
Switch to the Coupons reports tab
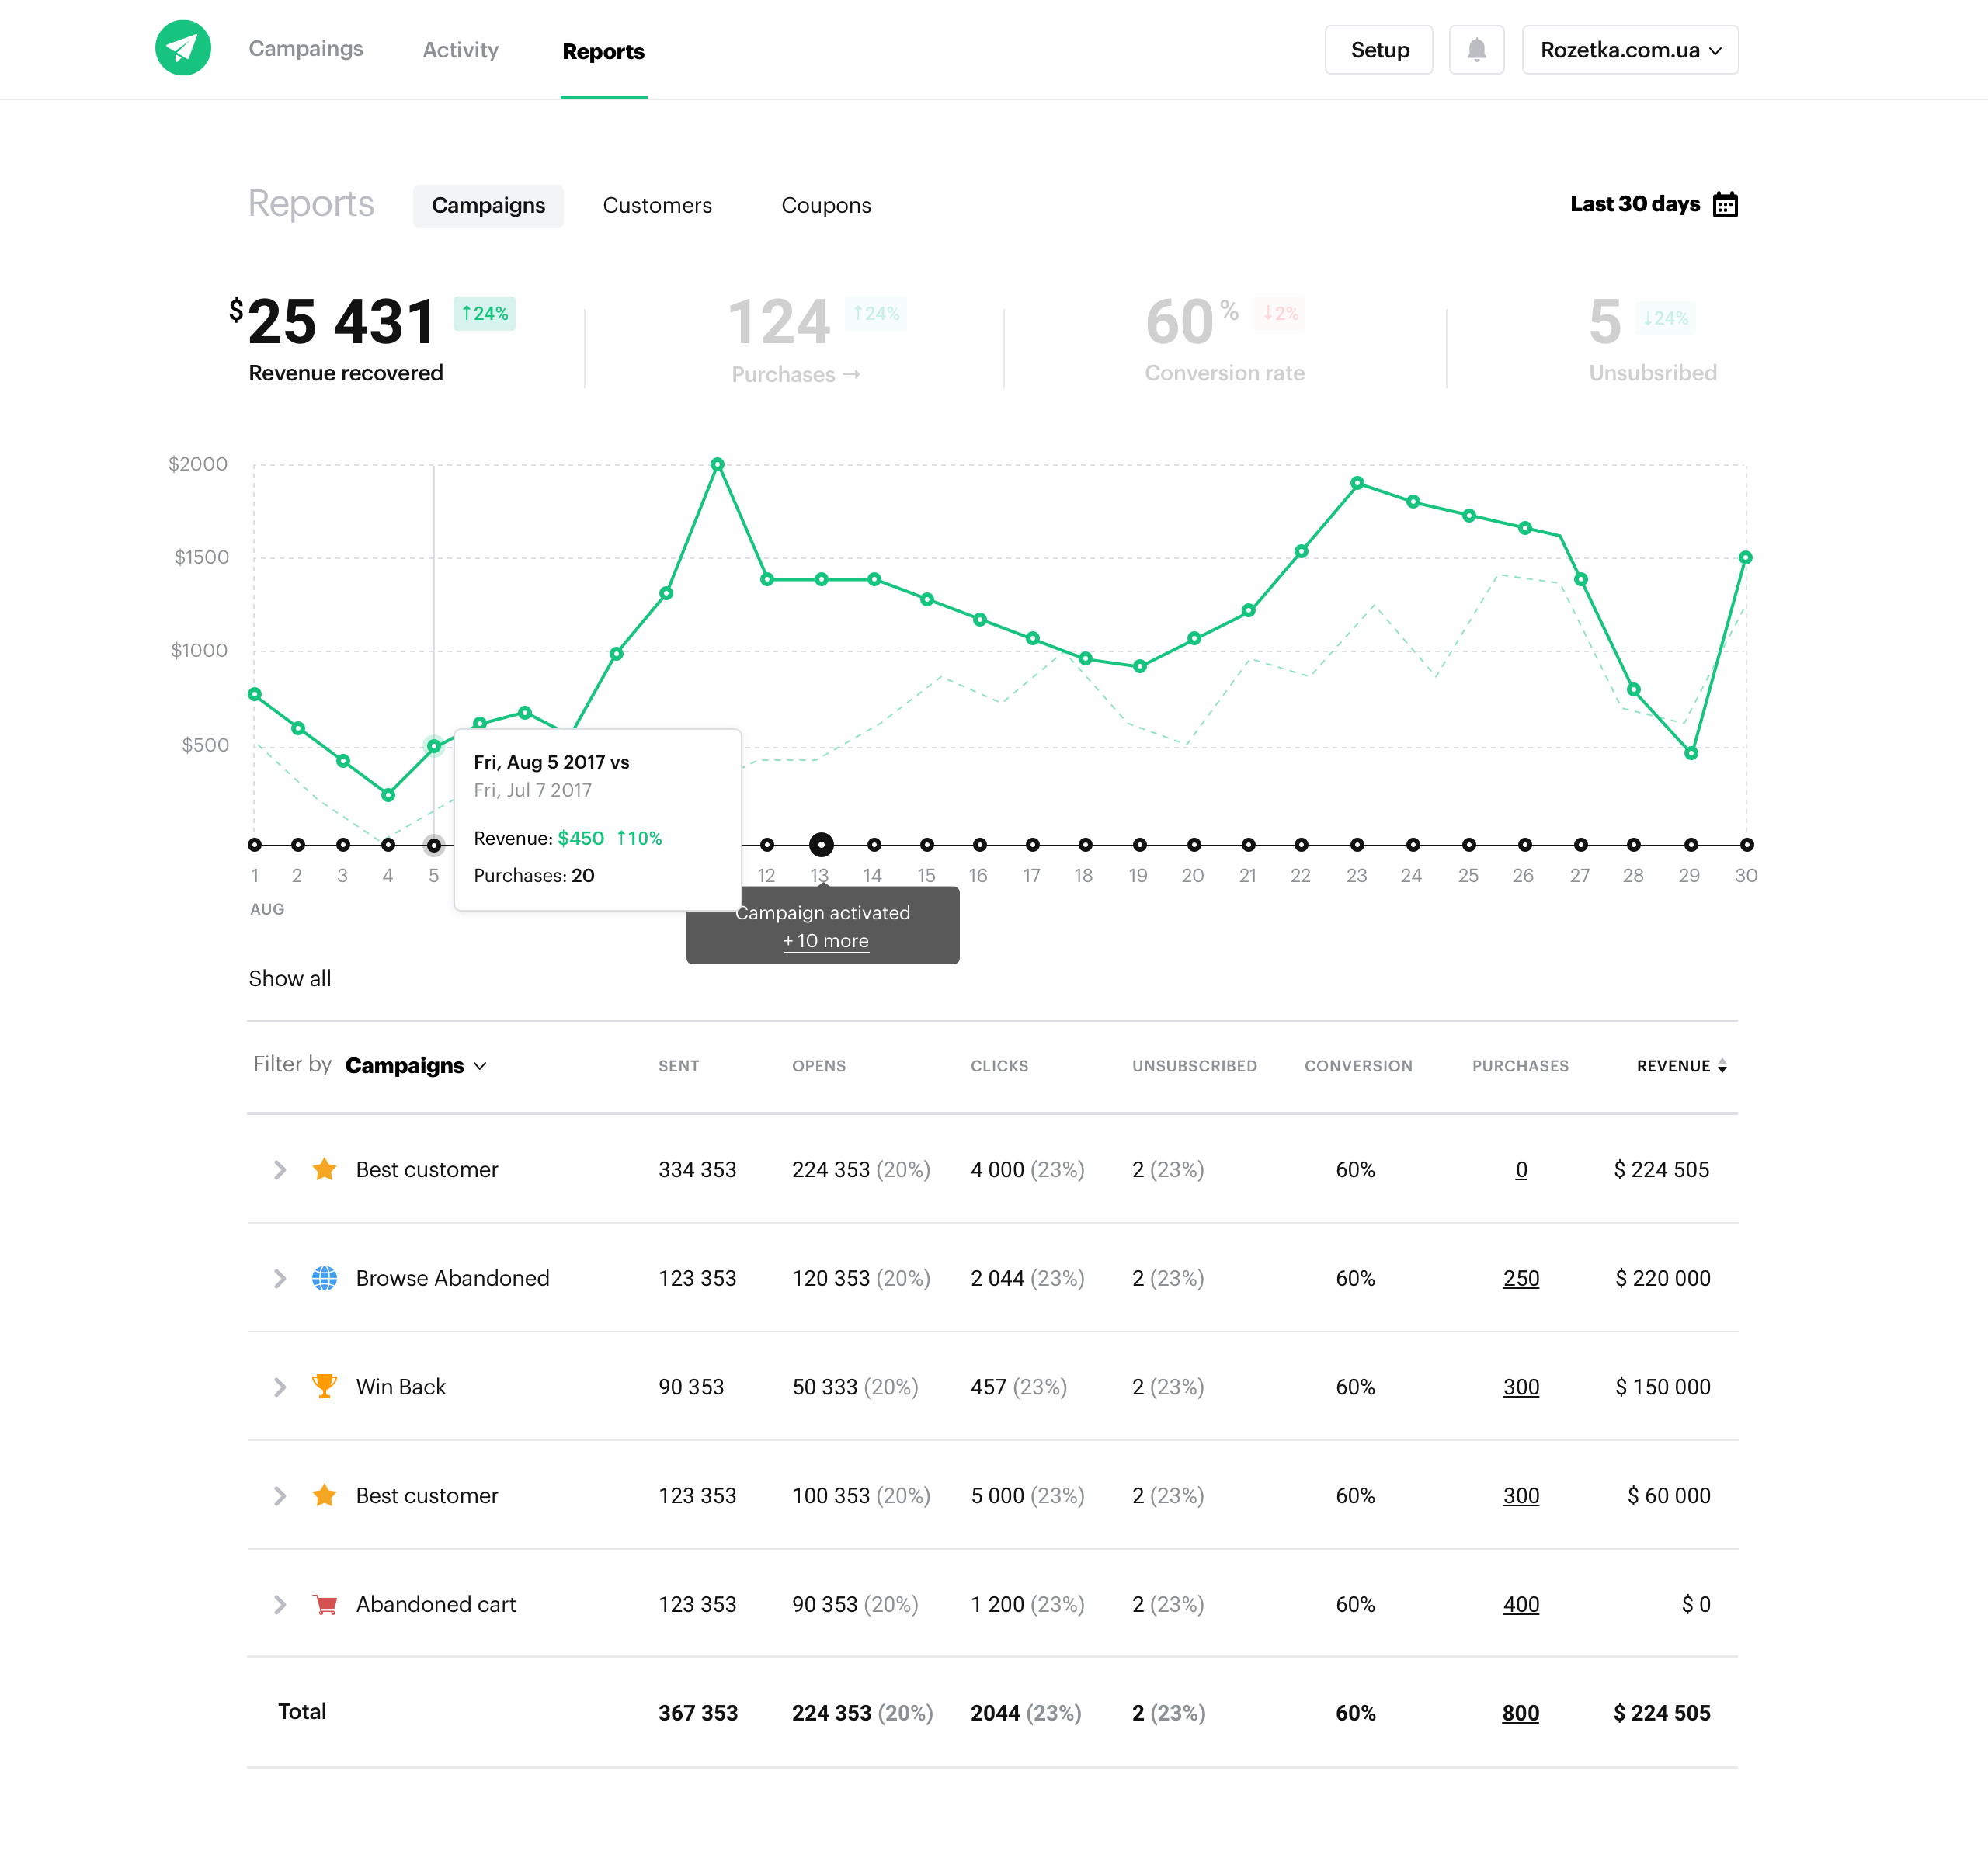coord(826,206)
